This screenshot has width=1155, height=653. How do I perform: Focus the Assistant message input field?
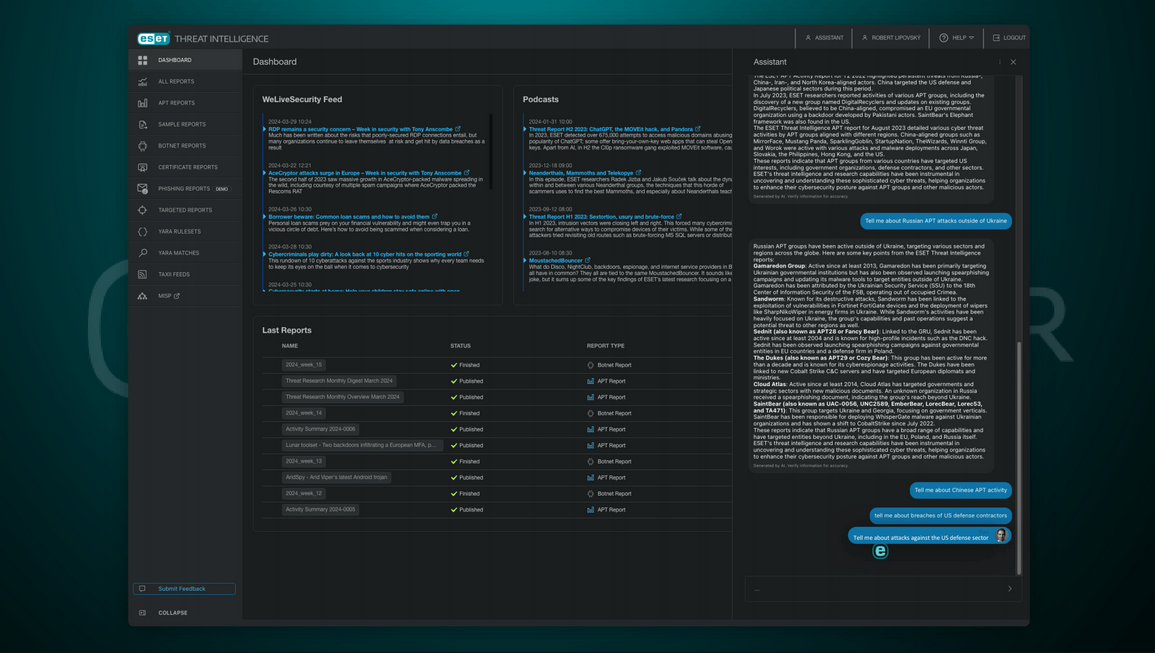pyautogui.click(x=877, y=589)
